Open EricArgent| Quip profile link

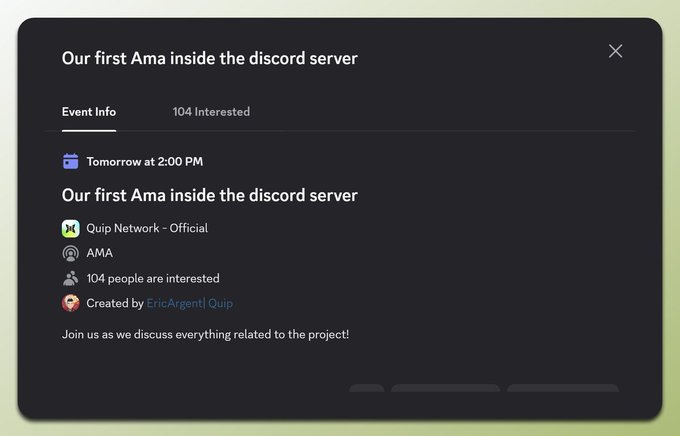190,303
